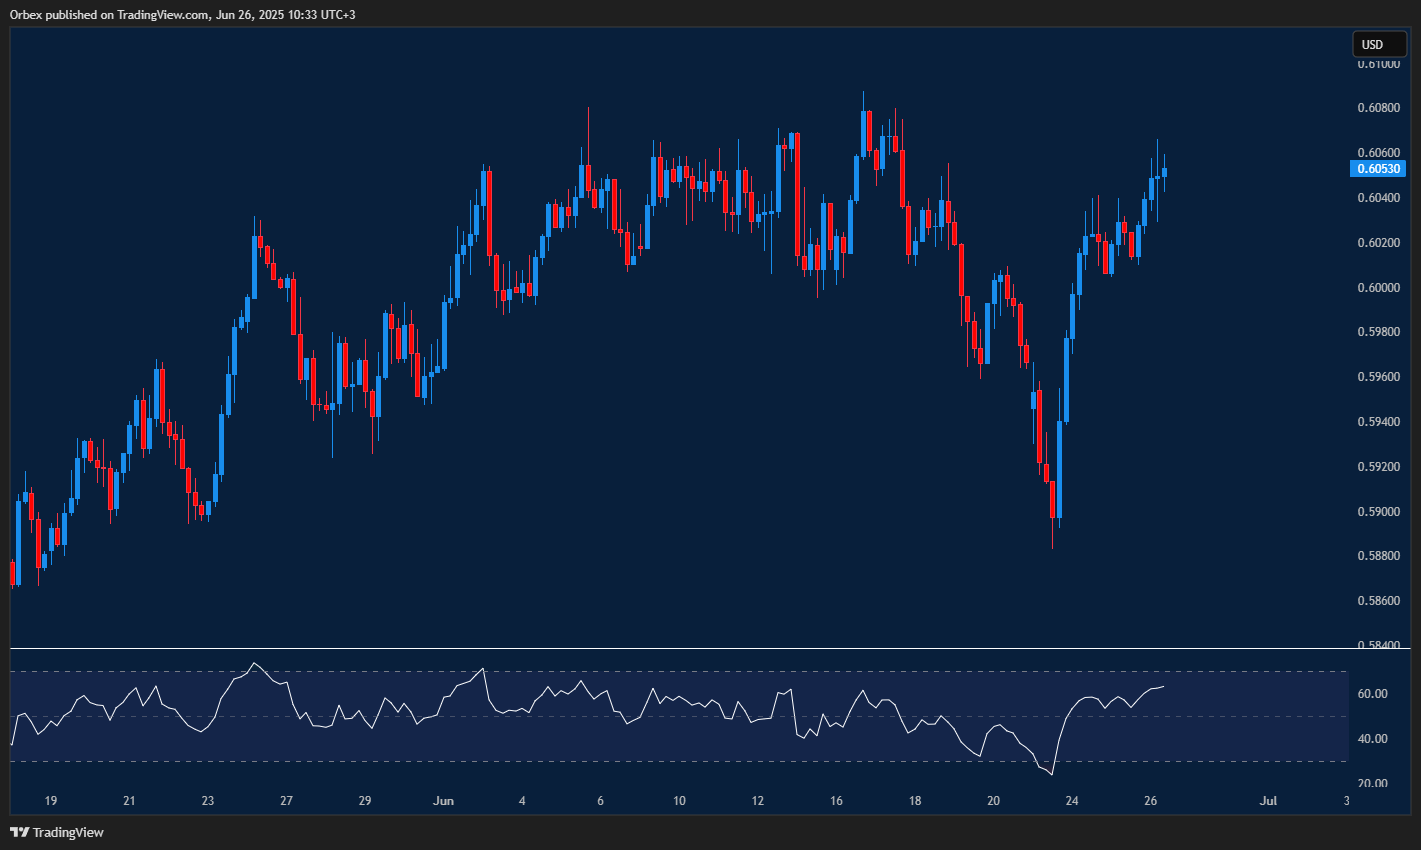This screenshot has height=850, width=1421.
Task: Click the RSI panel dip below 20.00
Action: tap(1050, 774)
